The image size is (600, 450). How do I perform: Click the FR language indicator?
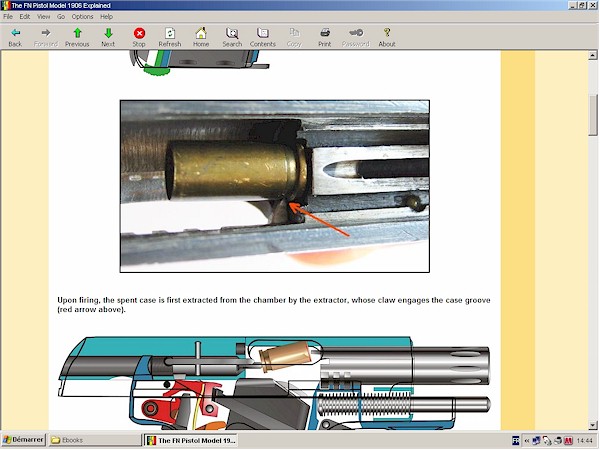pyautogui.click(x=515, y=440)
